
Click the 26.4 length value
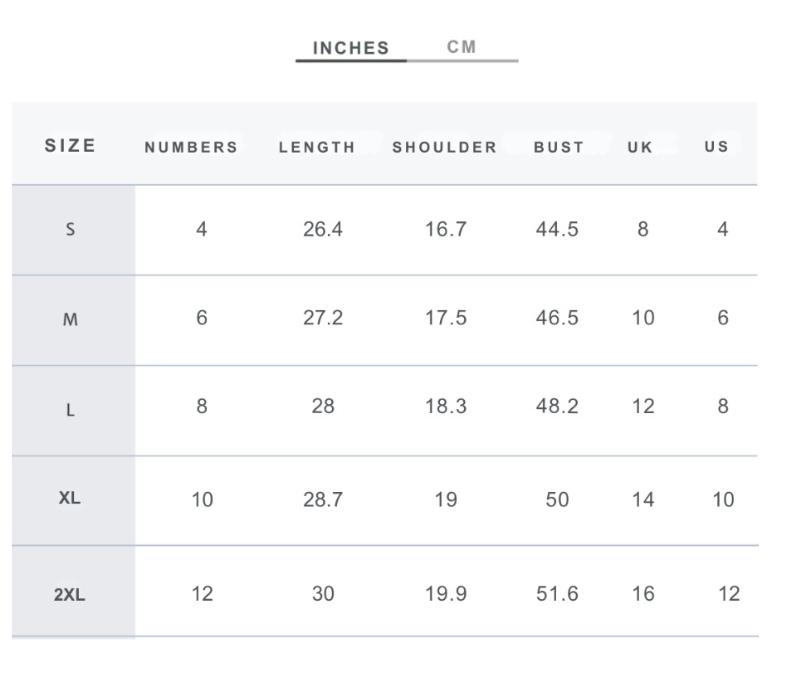pyautogui.click(x=323, y=229)
